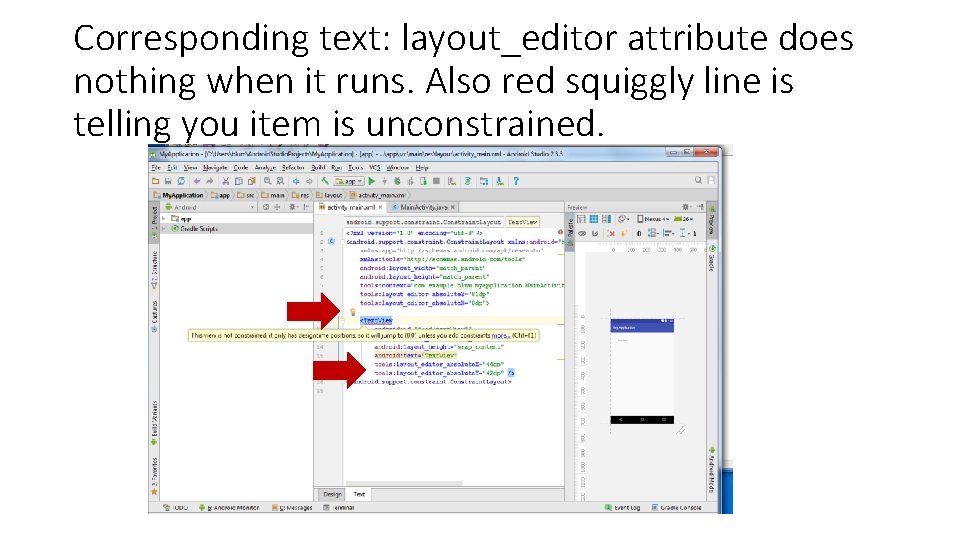Open the Navigate menu
The image size is (960, 540).
click(x=215, y=168)
